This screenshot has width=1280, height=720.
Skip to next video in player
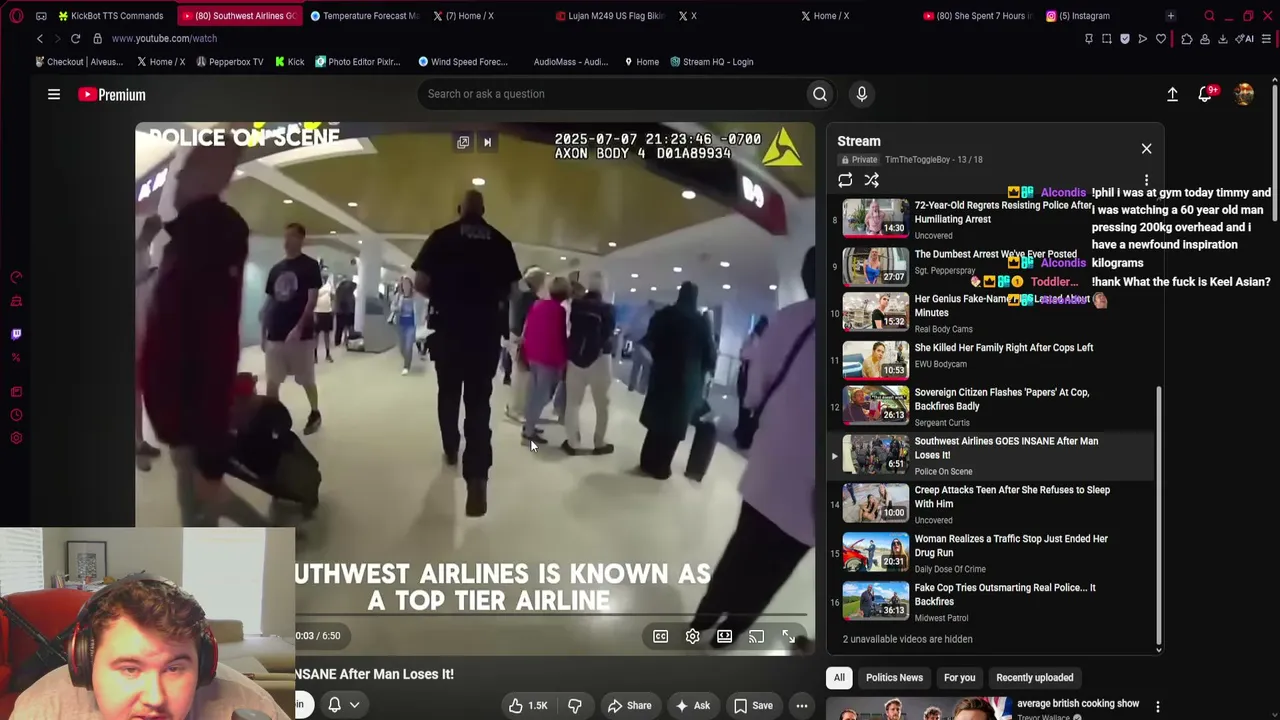pyautogui.click(x=487, y=142)
